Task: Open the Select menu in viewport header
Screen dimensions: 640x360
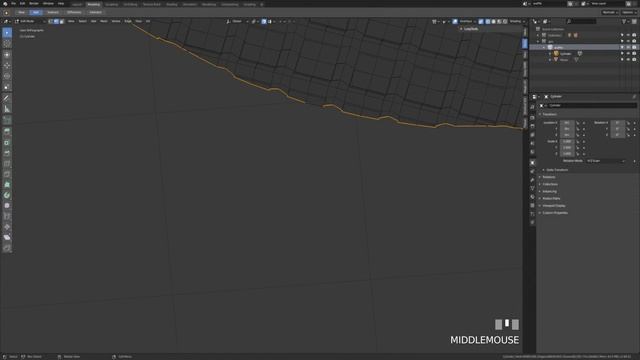Action: pyautogui.click(x=82, y=21)
